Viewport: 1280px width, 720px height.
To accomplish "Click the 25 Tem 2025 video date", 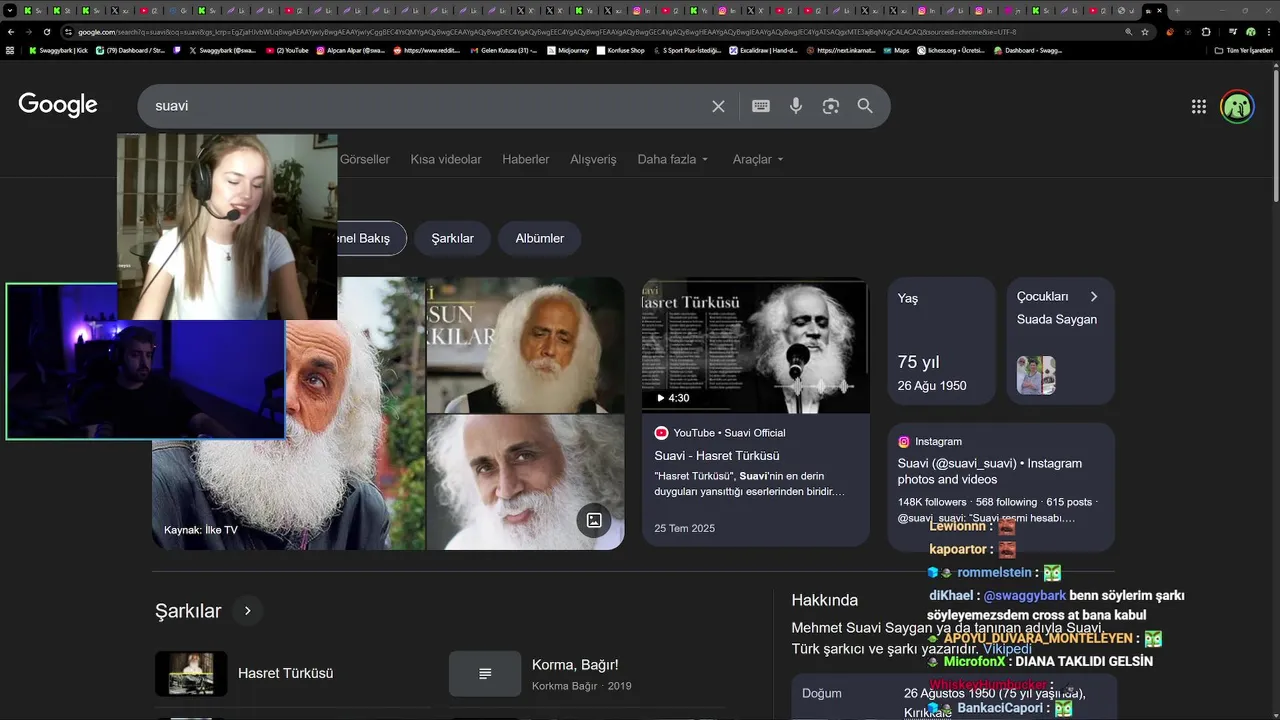I will (x=685, y=528).
